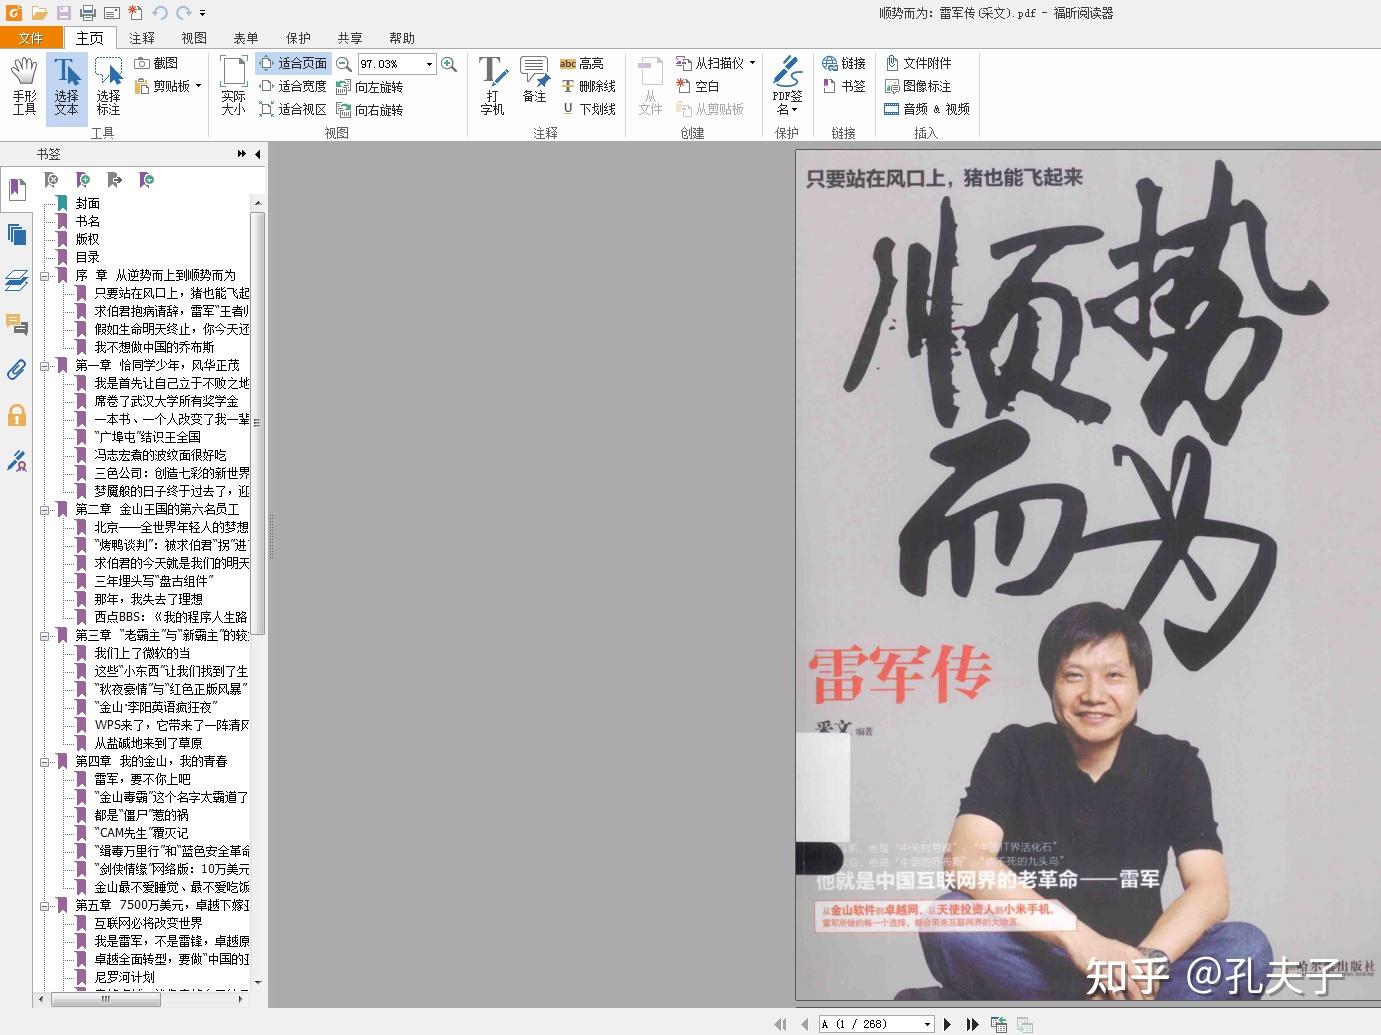Activate the Select Text tool (选择文本)

[66, 86]
